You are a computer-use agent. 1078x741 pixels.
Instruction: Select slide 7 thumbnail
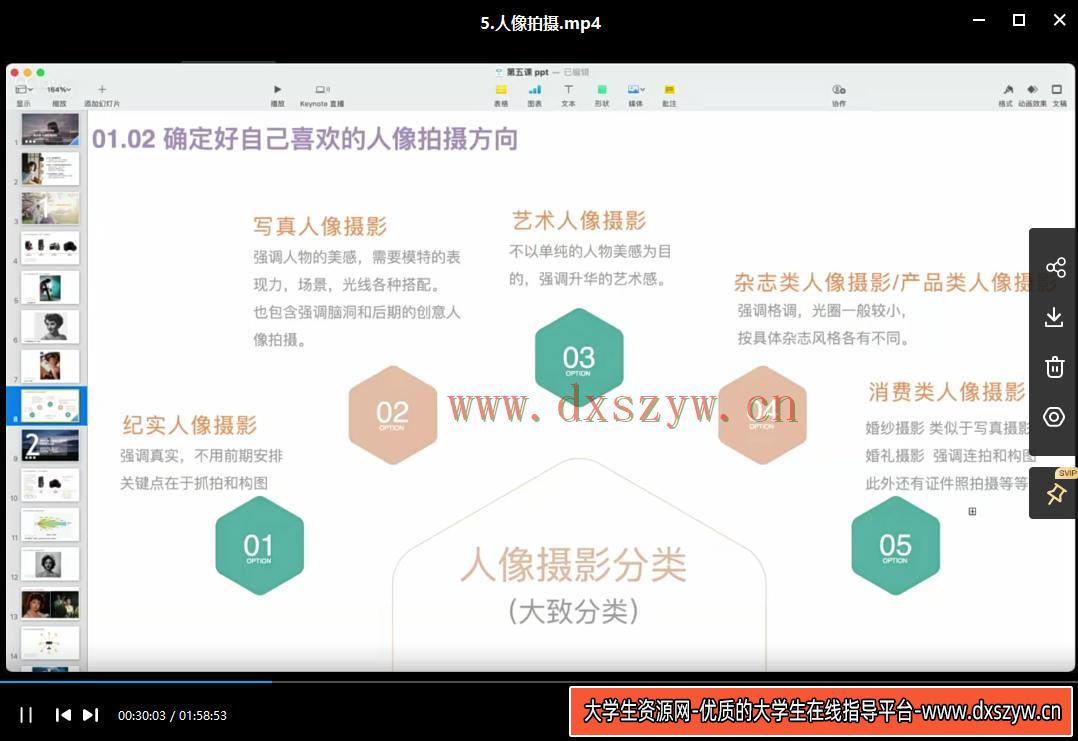coord(50,366)
